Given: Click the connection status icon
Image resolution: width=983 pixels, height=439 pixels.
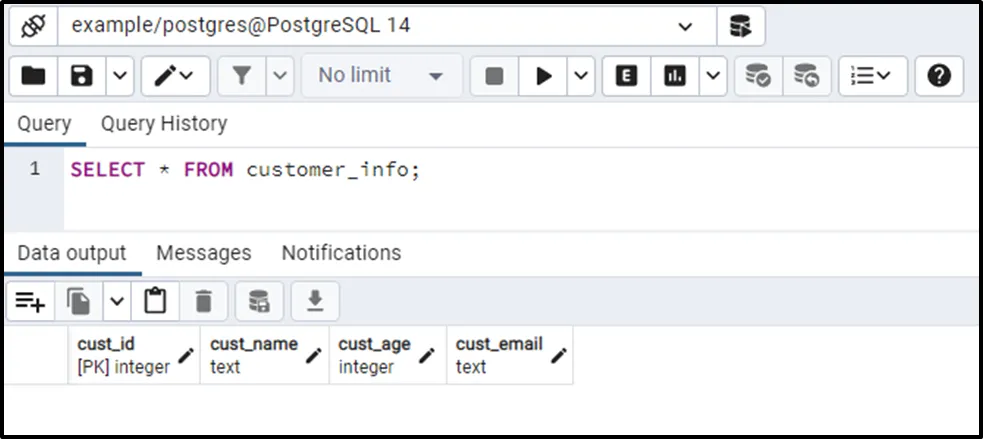Looking at the screenshot, I should 34,27.
